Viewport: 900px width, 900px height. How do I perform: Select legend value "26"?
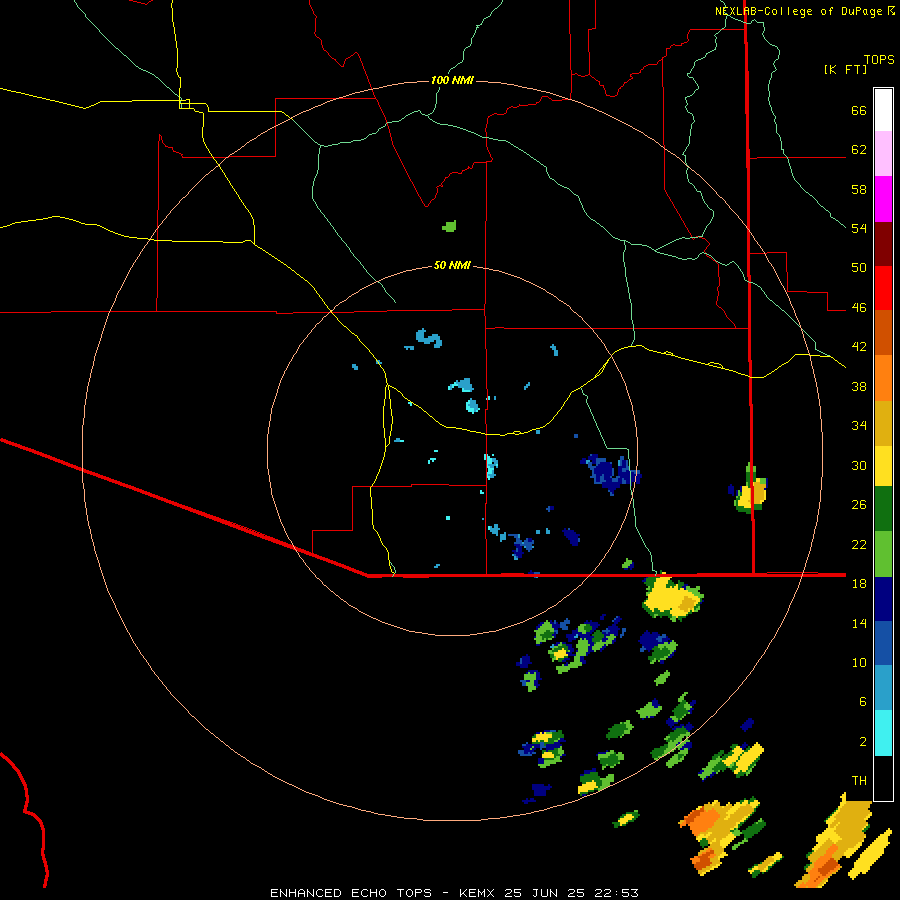click(859, 505)
